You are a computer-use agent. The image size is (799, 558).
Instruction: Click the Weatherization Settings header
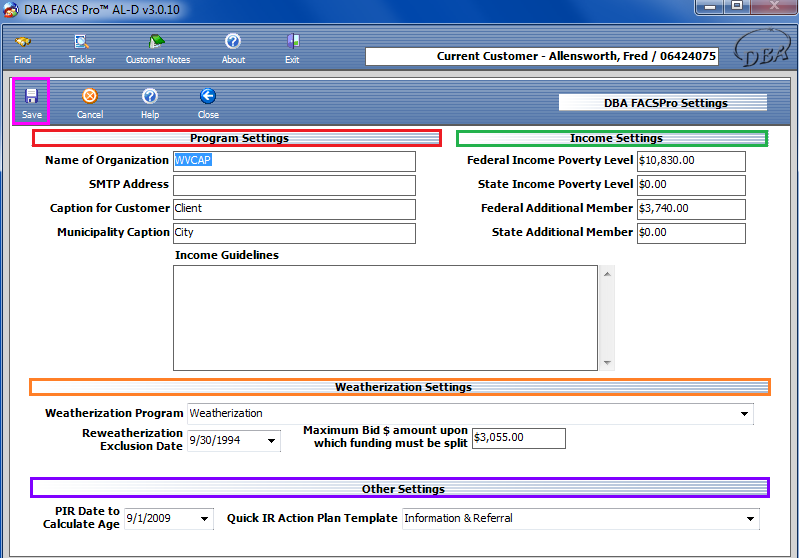click(x=400, y=387)
